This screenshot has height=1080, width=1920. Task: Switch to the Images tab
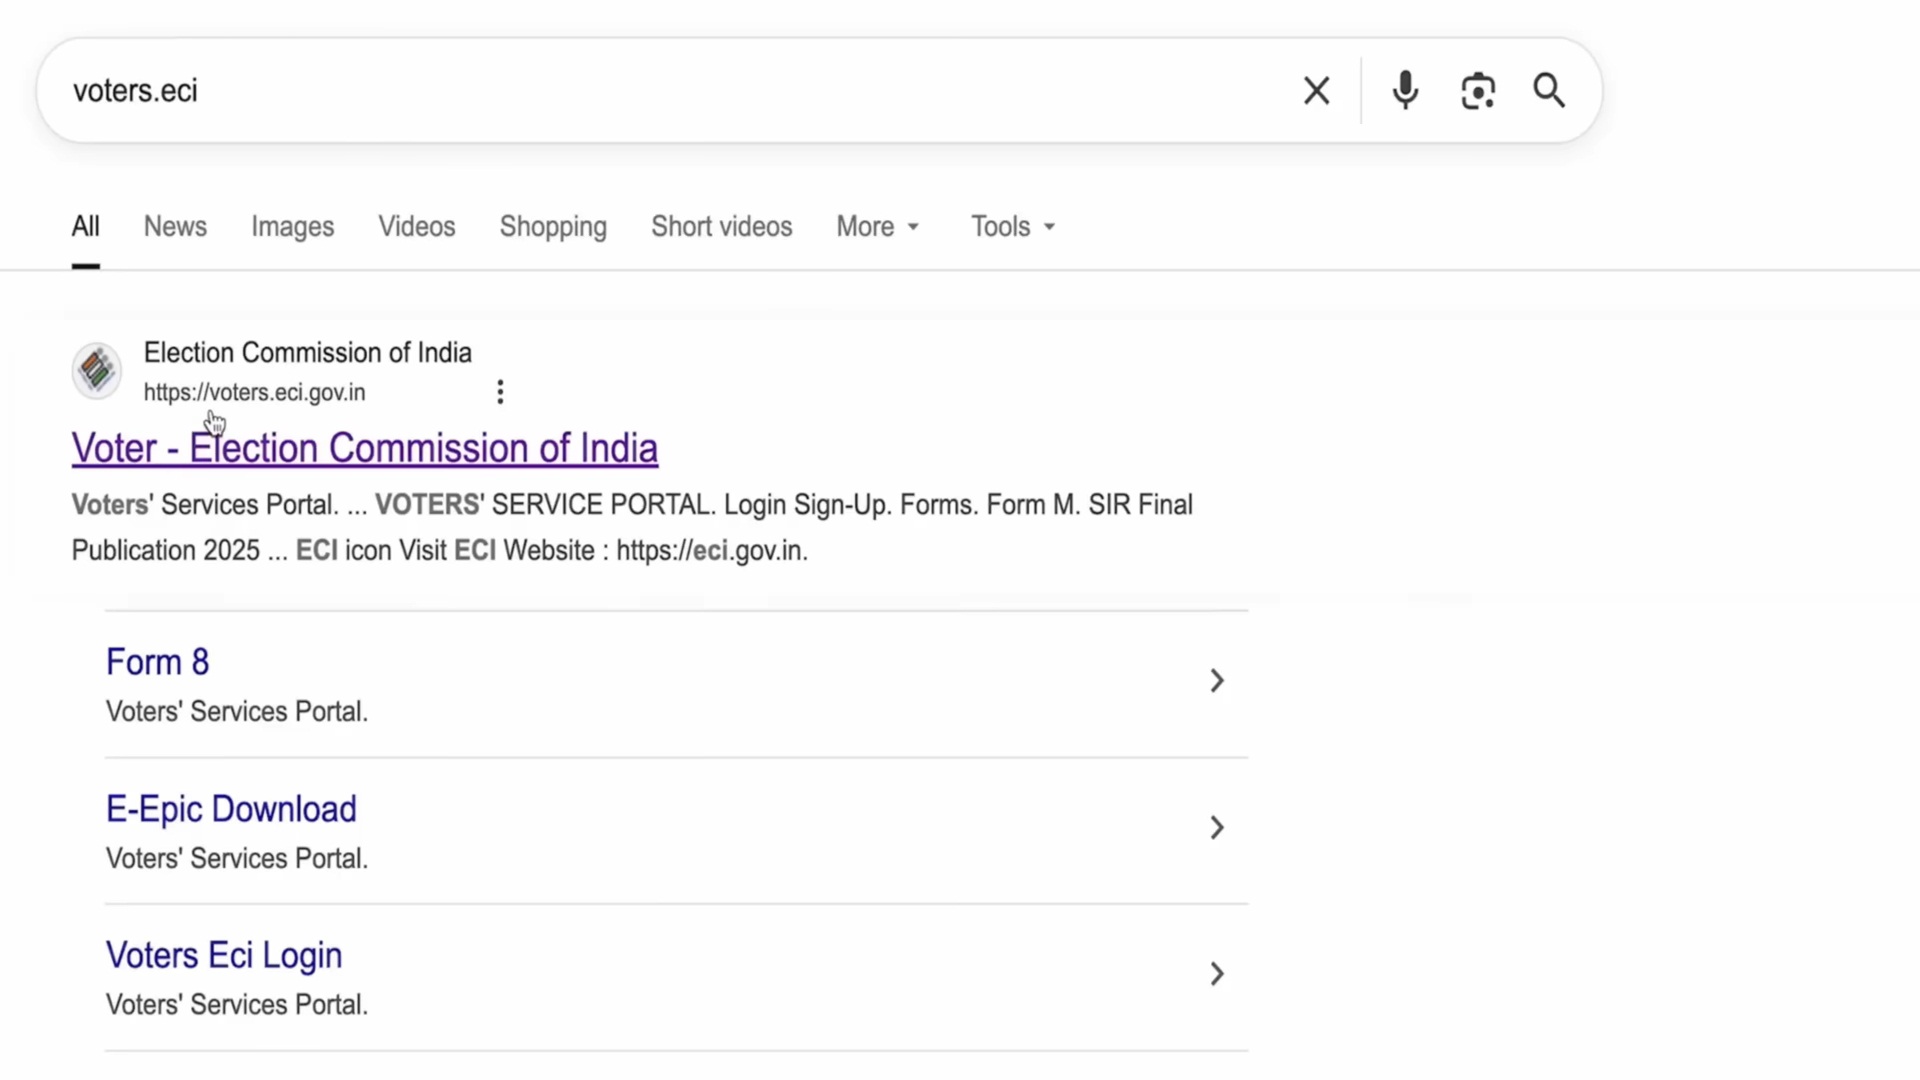click(292, 227)
